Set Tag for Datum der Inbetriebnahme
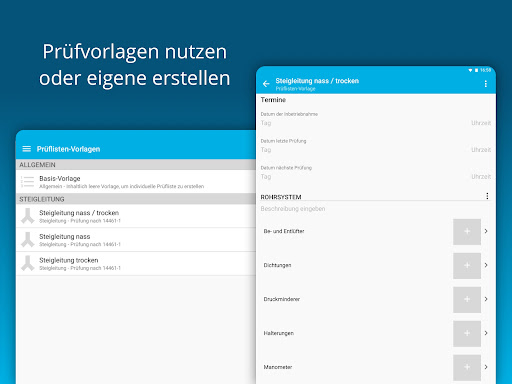512x384 pixels. [x=266, y=123]
